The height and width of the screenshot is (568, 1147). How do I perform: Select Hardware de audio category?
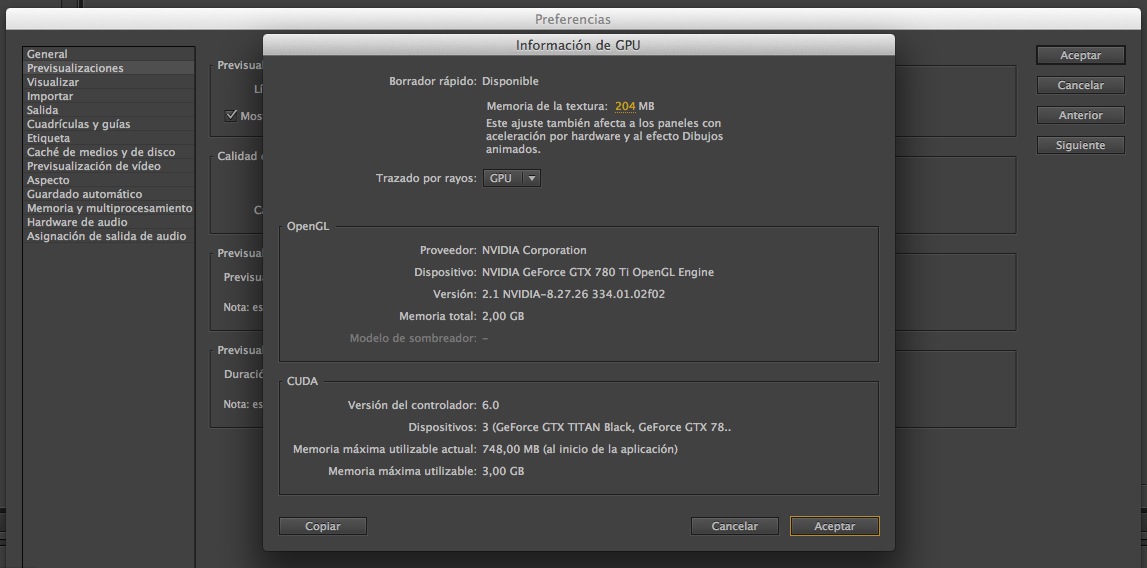click(x=109, y=222)
